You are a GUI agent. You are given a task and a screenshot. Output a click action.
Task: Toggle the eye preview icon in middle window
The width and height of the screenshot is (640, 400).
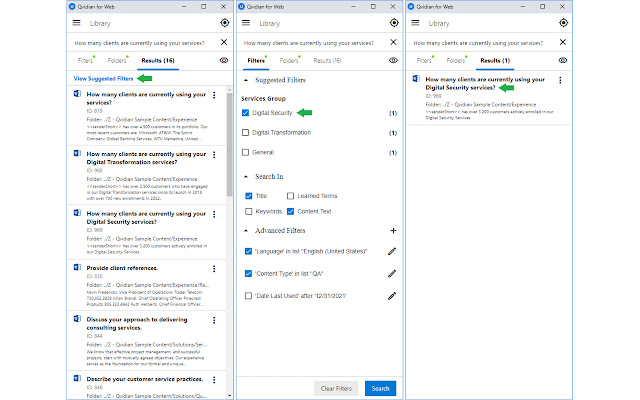[x=393, y=60]
